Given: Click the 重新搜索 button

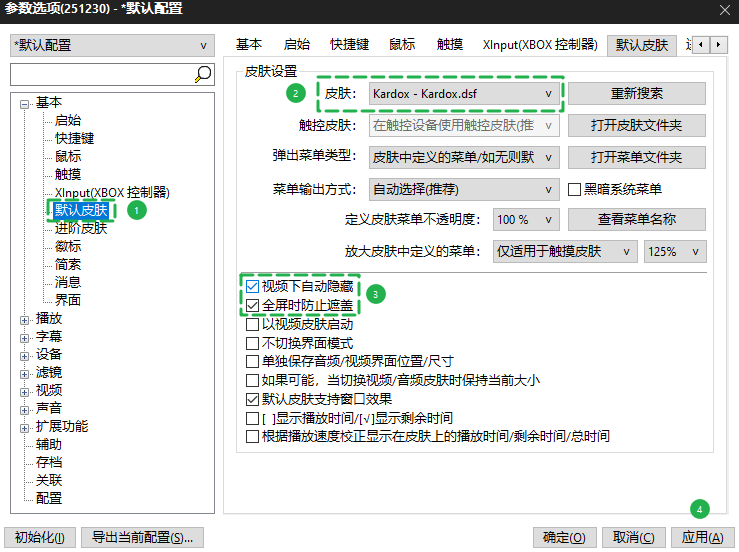Looking at the screenshot, I should (x=636, y=94).
